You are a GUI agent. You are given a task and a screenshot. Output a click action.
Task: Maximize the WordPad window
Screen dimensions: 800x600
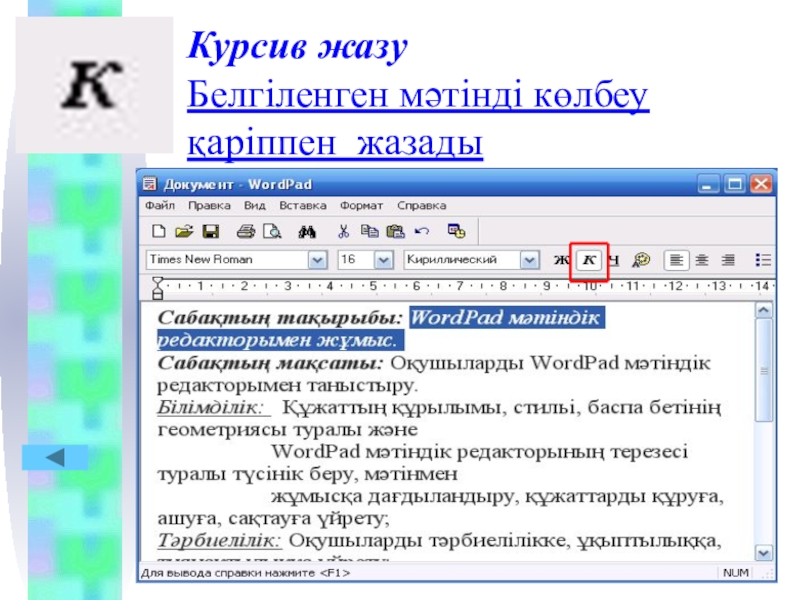[x=735, y=184]
